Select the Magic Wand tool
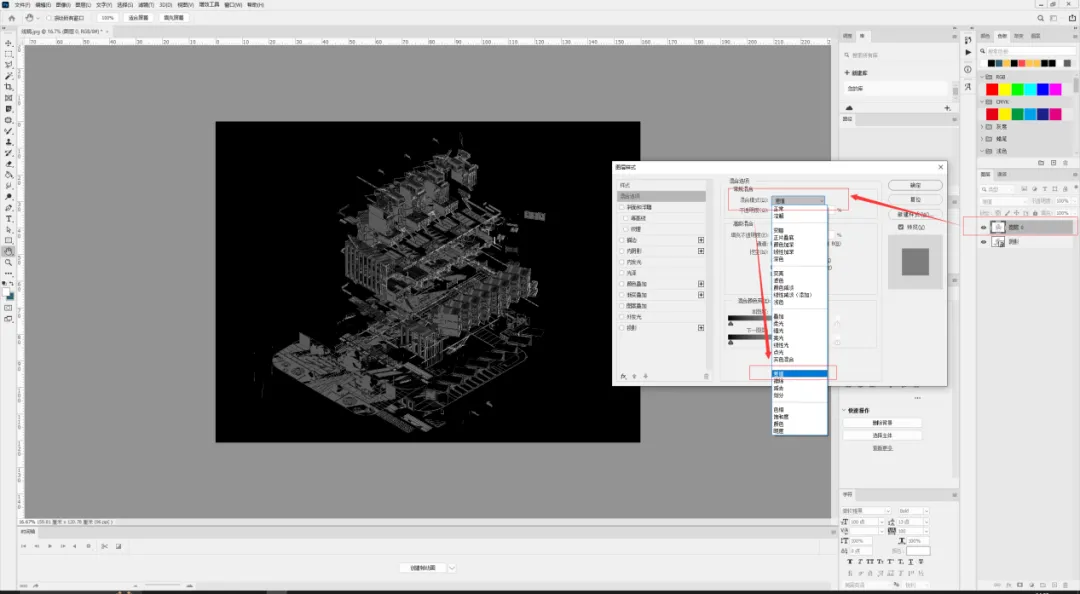Screen dimensions: 1080x594 (8, 76)
